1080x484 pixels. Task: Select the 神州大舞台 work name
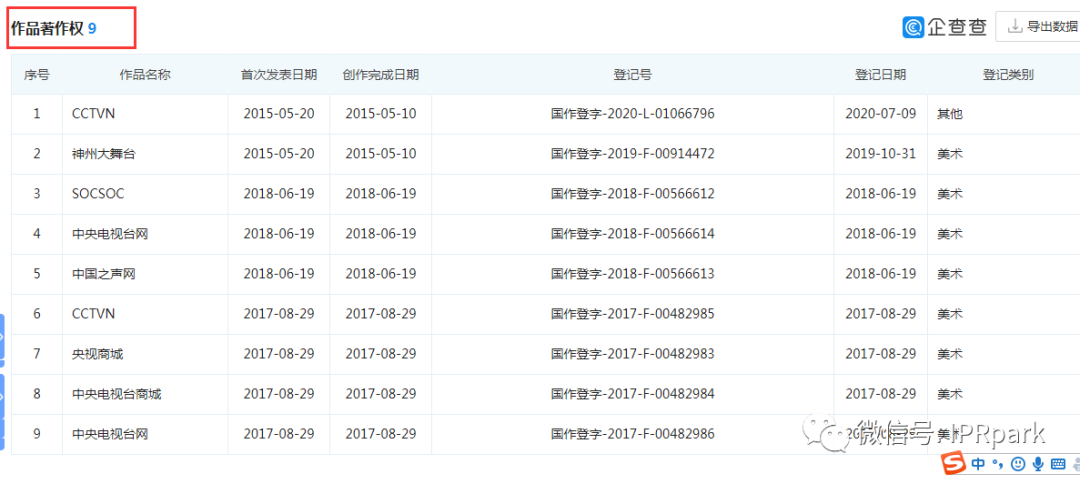[103, 154]
